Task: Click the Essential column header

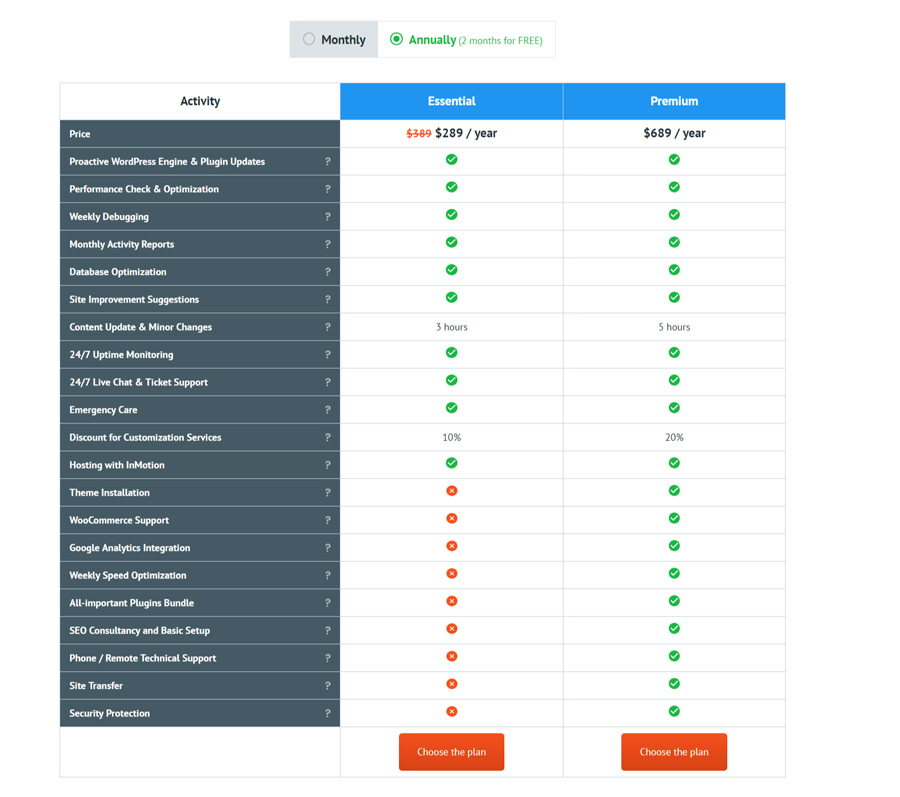Action: click(x=451, y=101)
